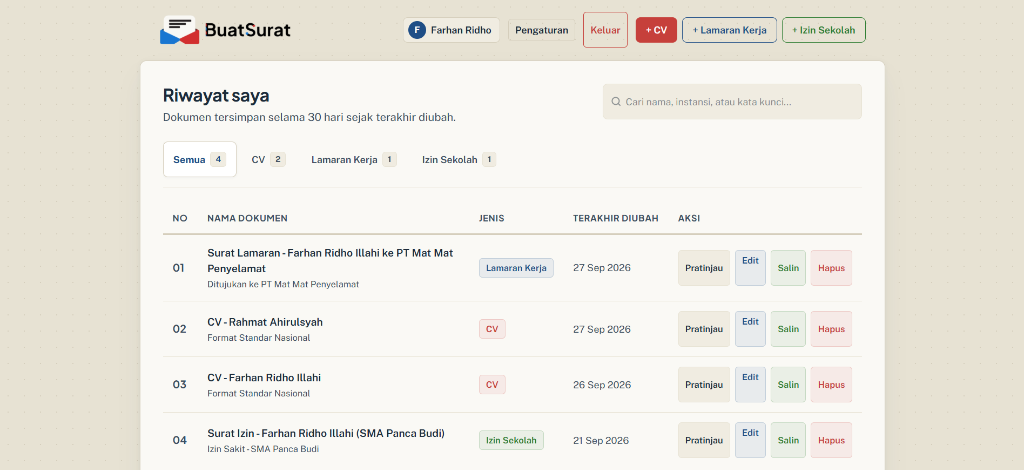1024x470 pixels.
Task: Click the title CV - Rahmat Ahirulsyah
Action: point(265,322)
